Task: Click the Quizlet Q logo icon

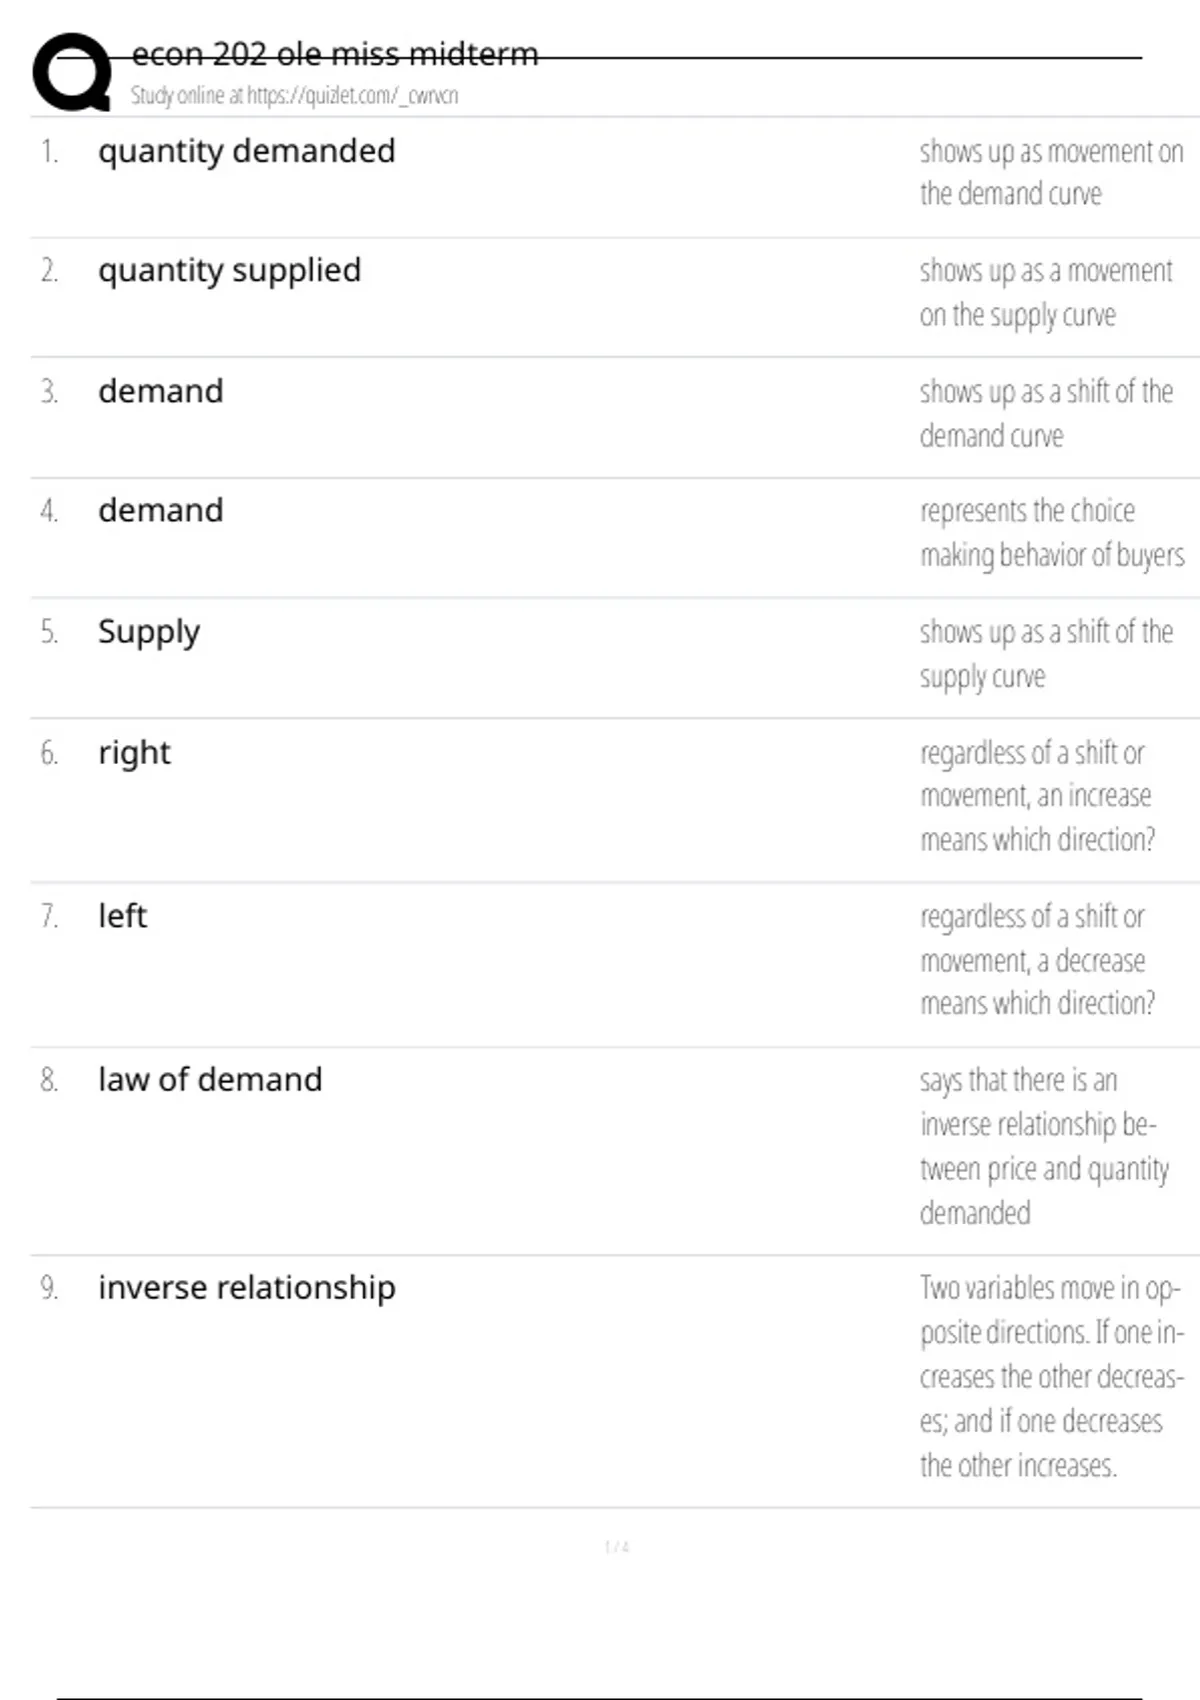Action: (x=72, y=71)
